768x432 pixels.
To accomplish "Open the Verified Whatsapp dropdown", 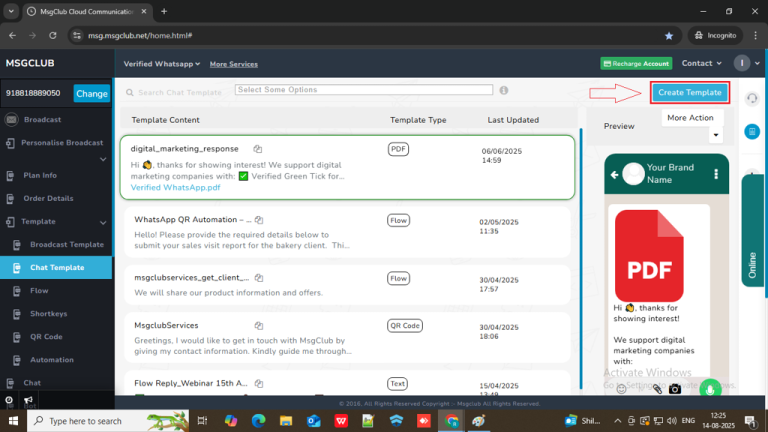I will tap(161, 63).
